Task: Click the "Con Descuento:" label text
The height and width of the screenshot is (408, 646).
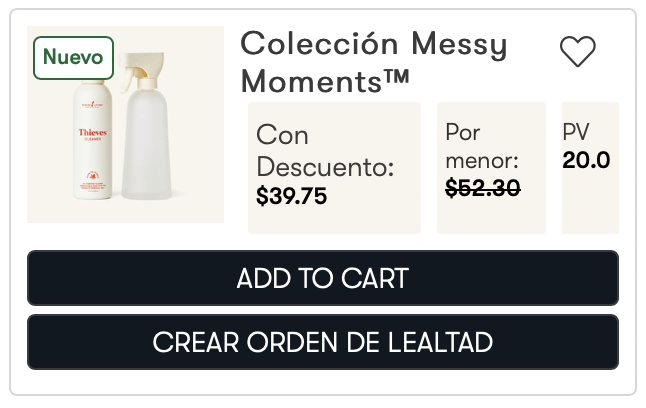Action: pyautogui.click(x=325, y=150)
